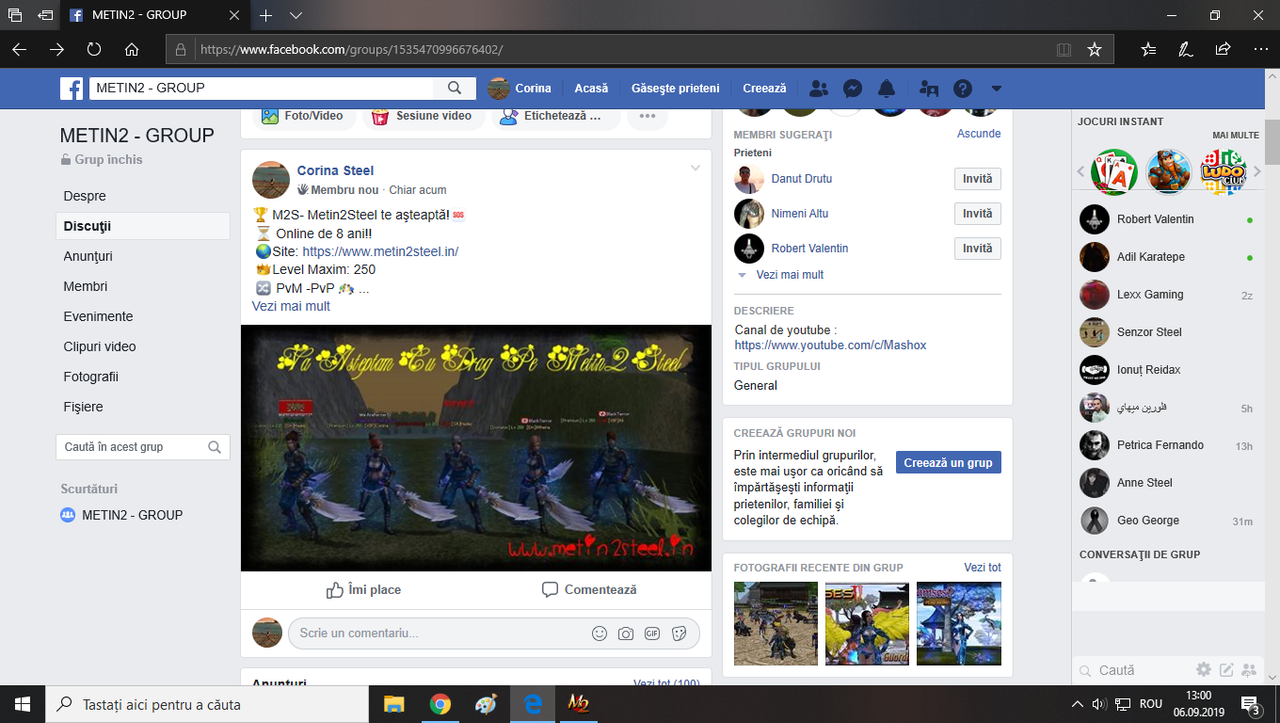Add a sticker to the comment
This screenshot has width=1280, height=723.
[x=679, y=633]
